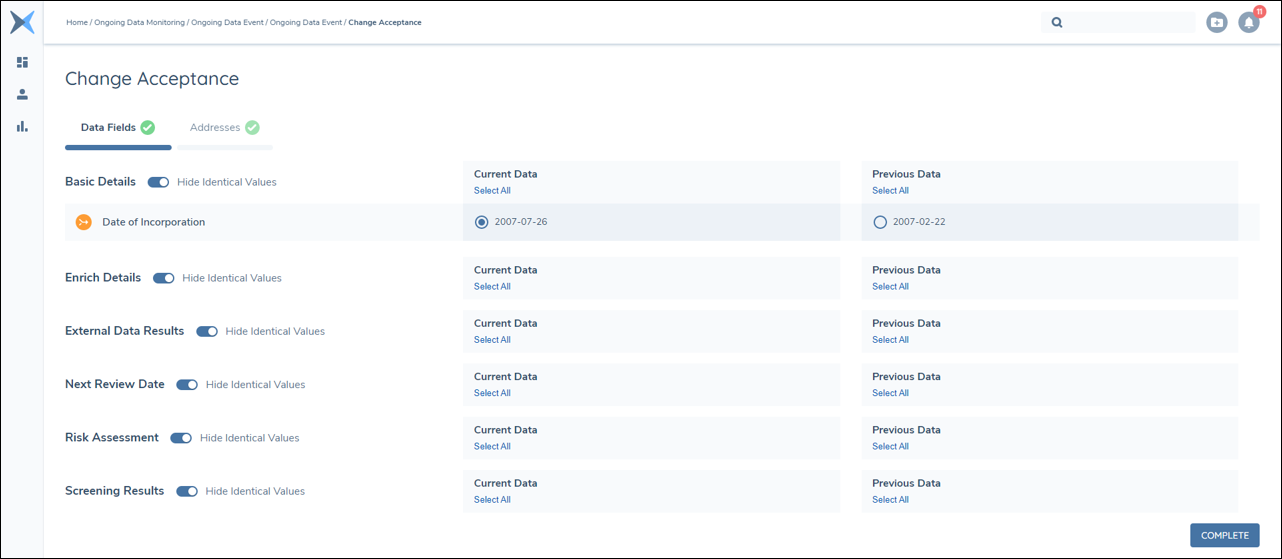Switch to the Addresses tab
Image resolution: width=1282 pixels, height=559 pixels.
point(215,128)
